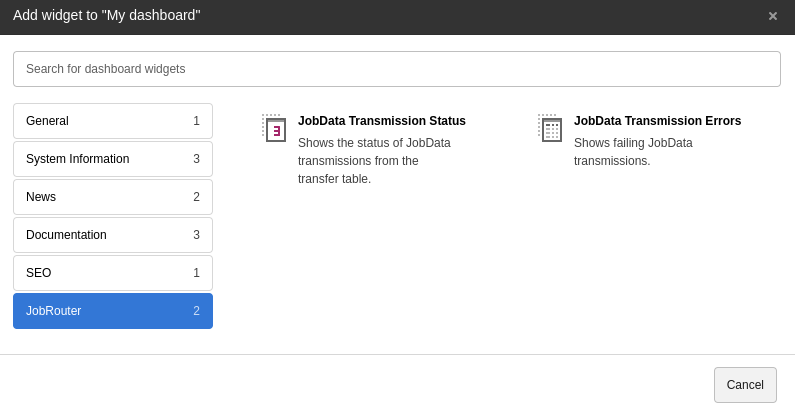
Task: Select the SEO category
Action: coord(113,273)
